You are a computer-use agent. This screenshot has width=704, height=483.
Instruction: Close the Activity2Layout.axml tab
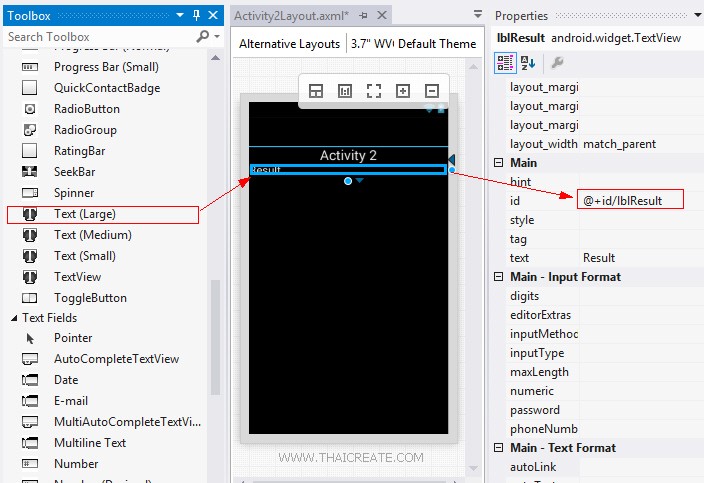(x=382, y=16)
